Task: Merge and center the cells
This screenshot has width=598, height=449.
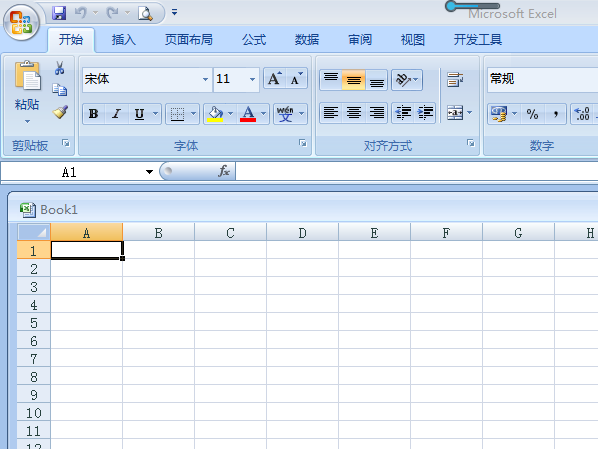Action: [455, 113]
